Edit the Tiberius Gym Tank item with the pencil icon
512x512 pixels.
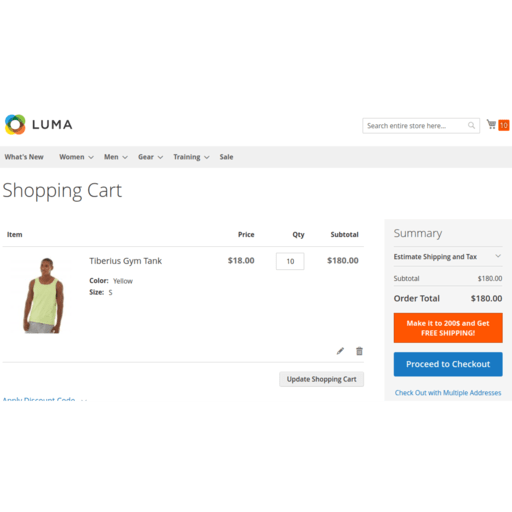pos(340,351)
